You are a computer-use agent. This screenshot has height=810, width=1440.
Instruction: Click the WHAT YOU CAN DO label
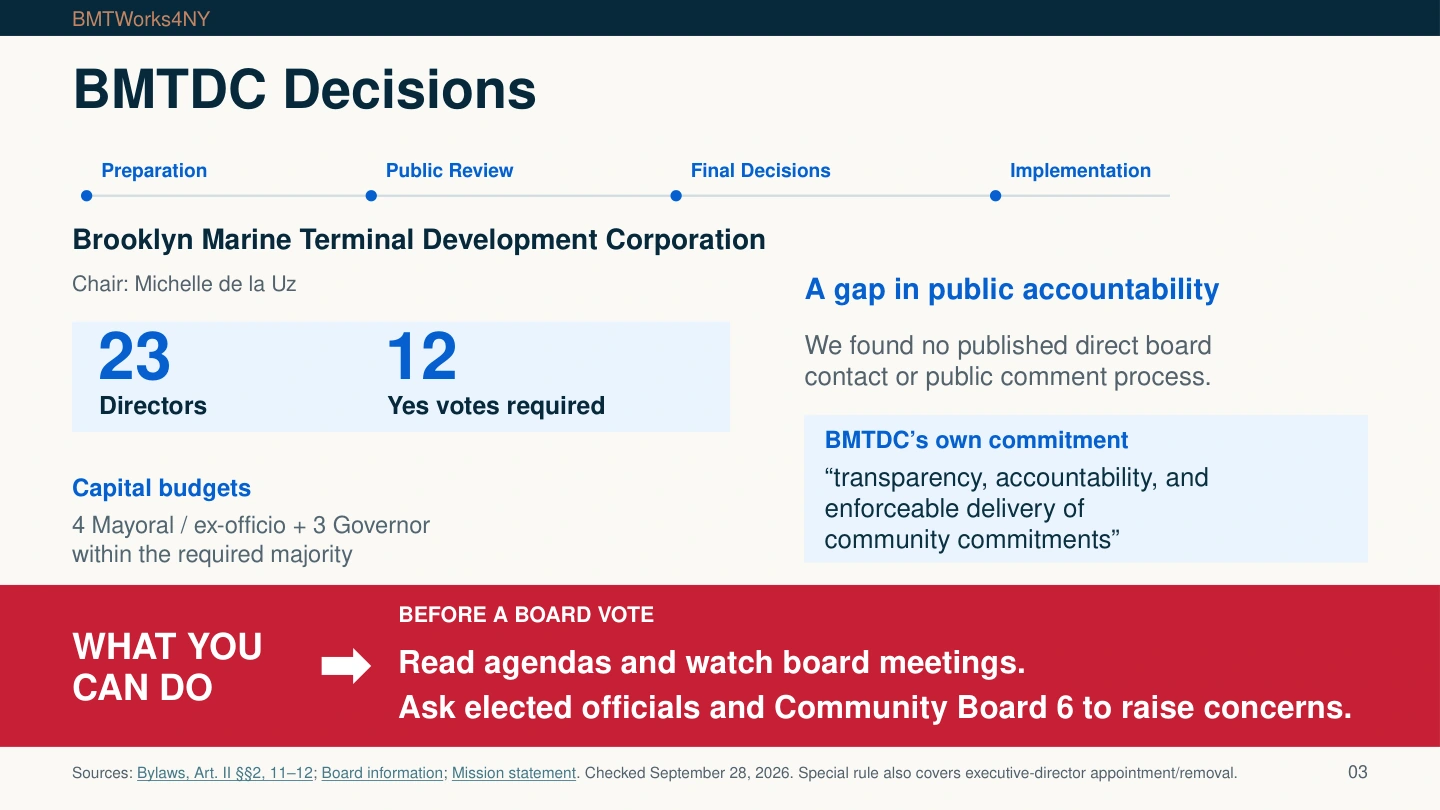pos(168,667)
